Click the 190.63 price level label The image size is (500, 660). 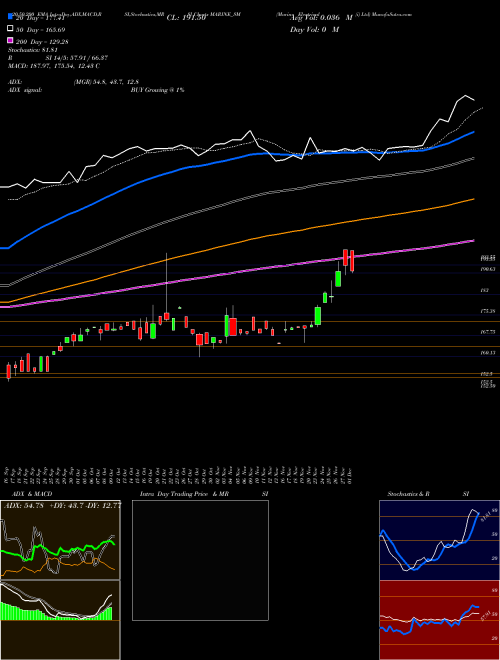pos(488,269)
